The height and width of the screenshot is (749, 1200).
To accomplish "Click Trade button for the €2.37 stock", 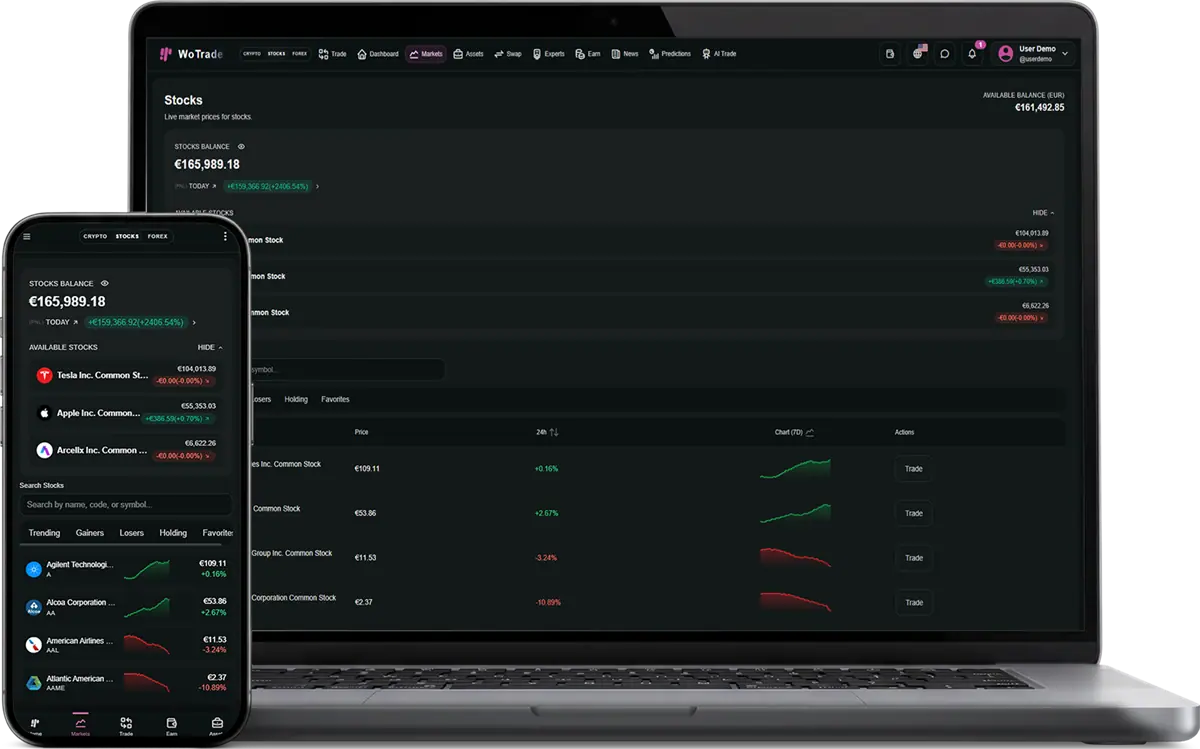I will tap(914, 603).
